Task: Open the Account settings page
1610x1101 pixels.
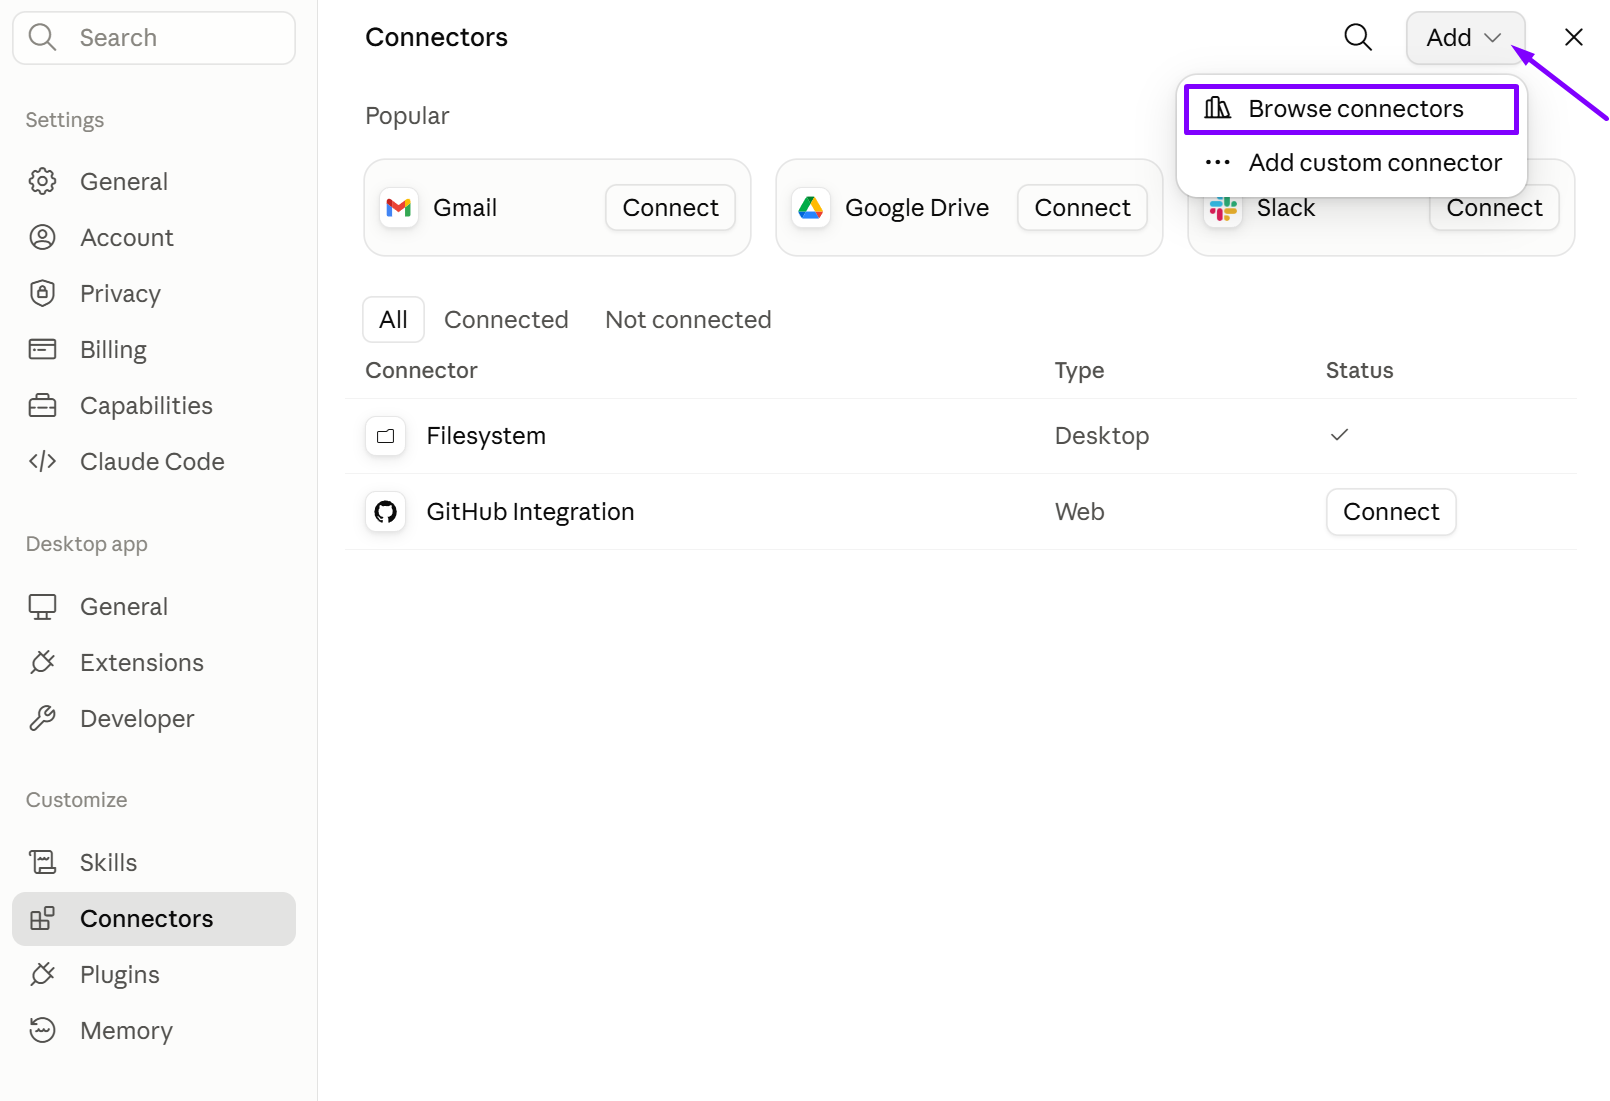Action: click(154, 238)
